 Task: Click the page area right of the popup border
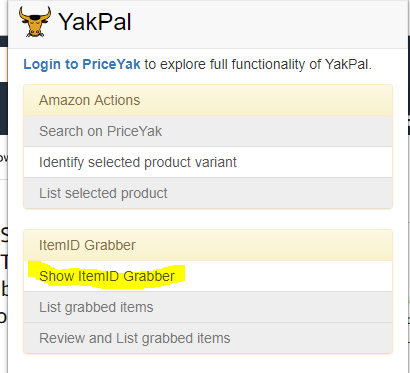coord(409,200)
